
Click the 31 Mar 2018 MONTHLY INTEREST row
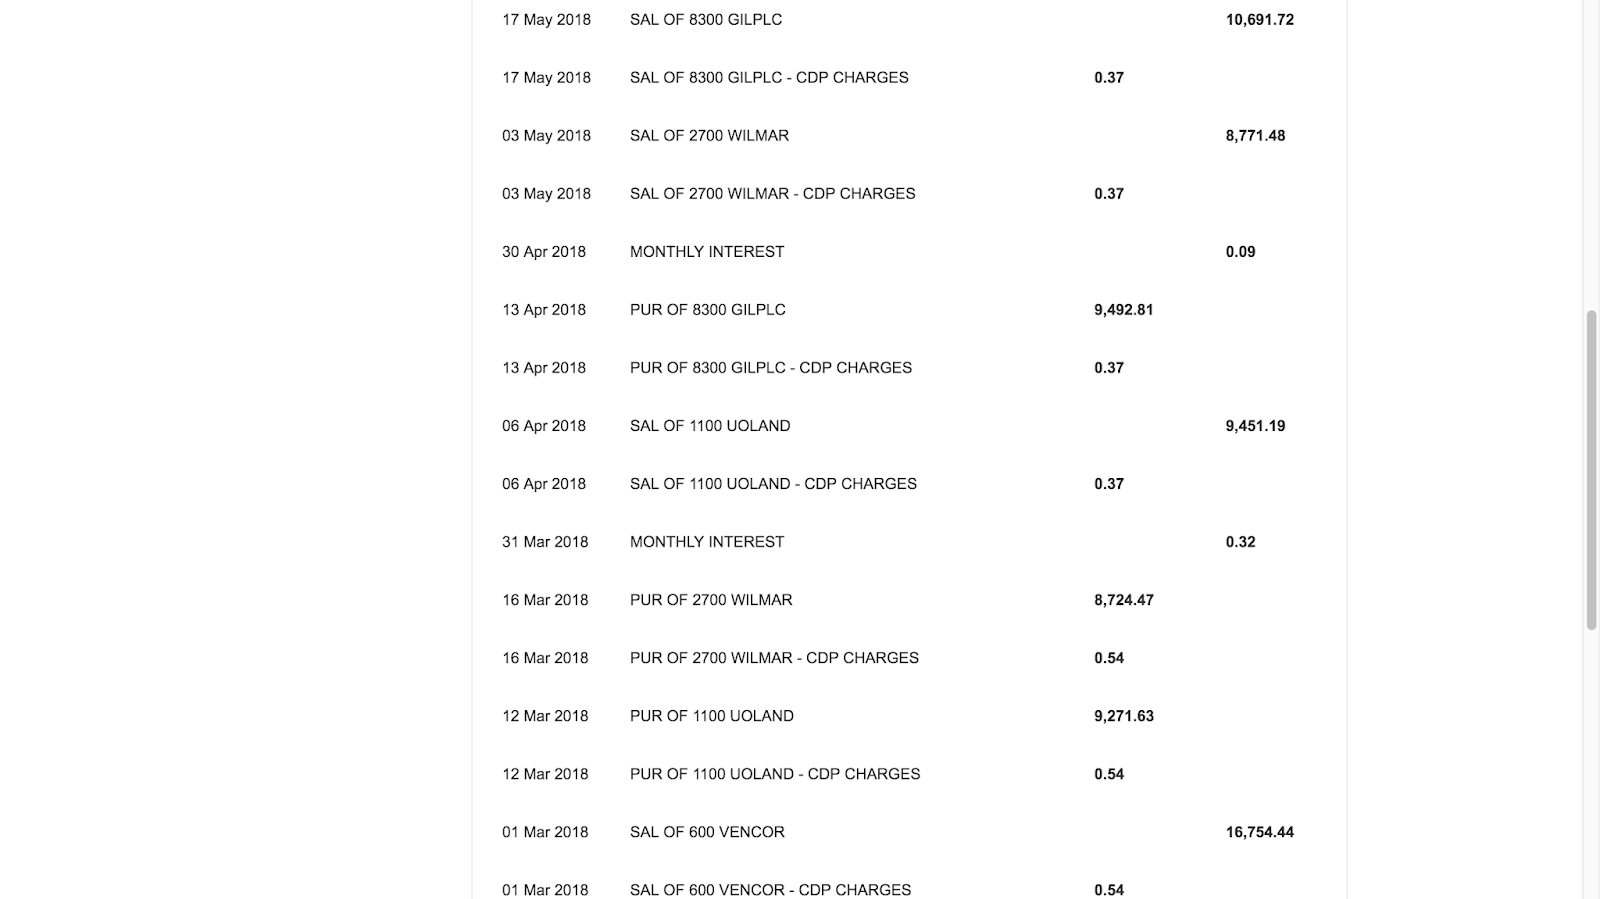tap(909, 542)
